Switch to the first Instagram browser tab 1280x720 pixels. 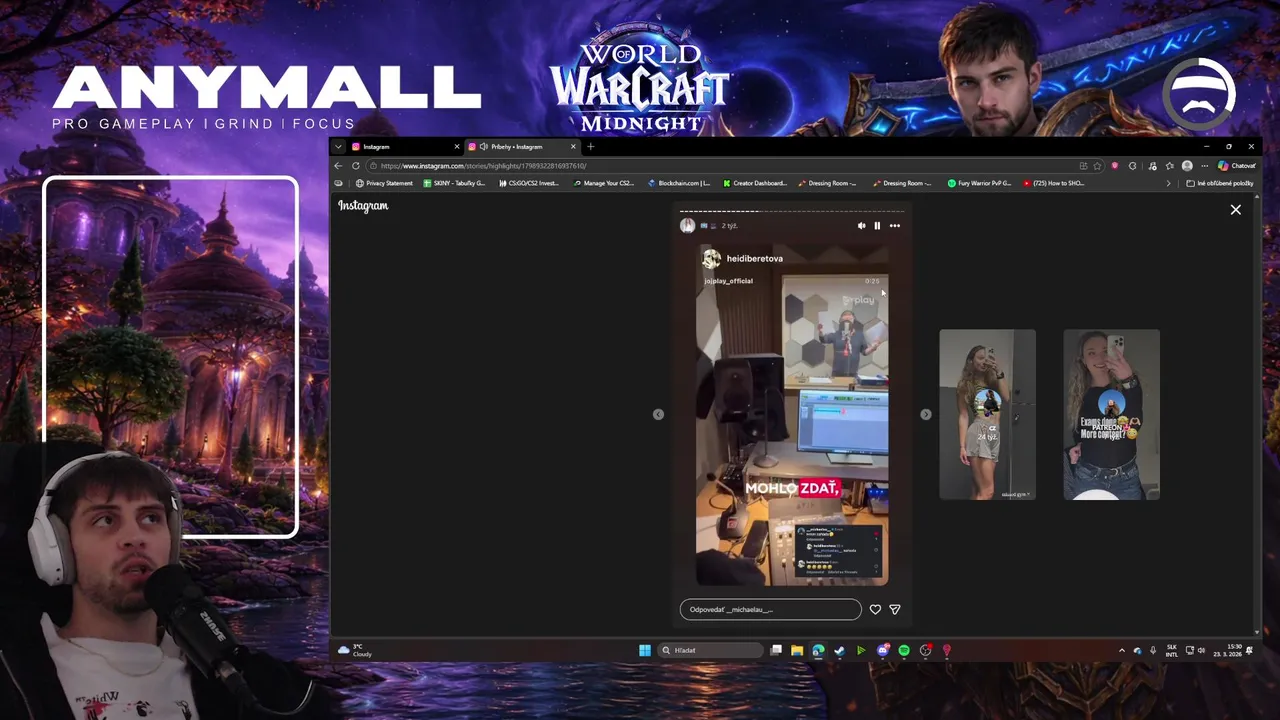[405, 147]
